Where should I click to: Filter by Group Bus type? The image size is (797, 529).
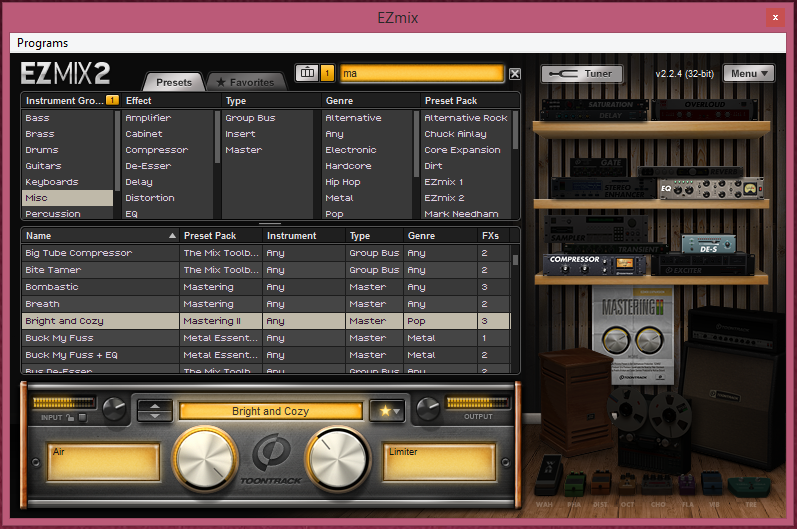pos(268,118)
